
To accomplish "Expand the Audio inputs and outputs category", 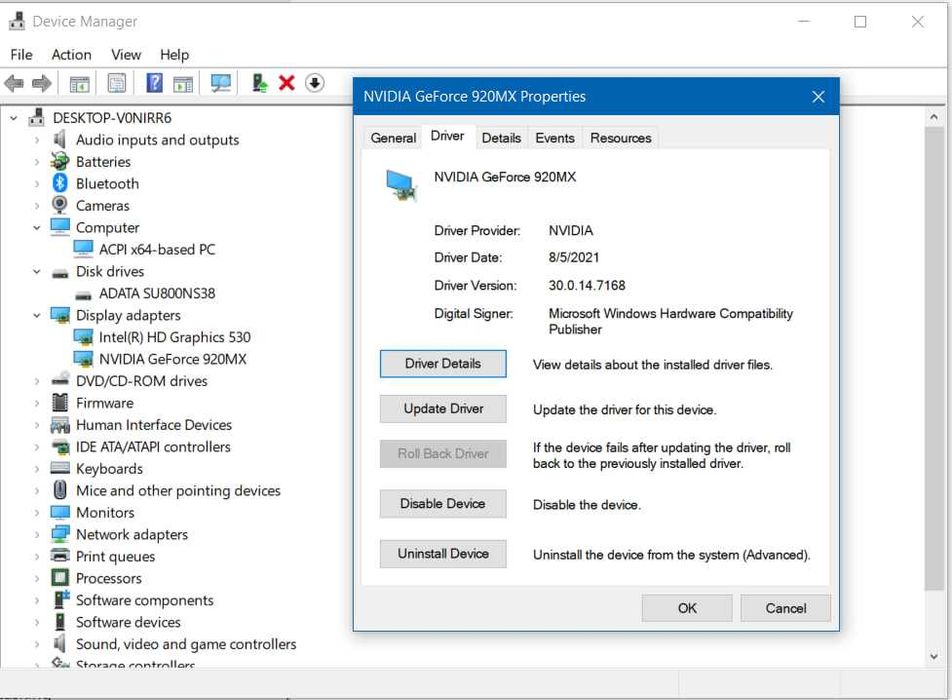I will click(x=36, y=140).
